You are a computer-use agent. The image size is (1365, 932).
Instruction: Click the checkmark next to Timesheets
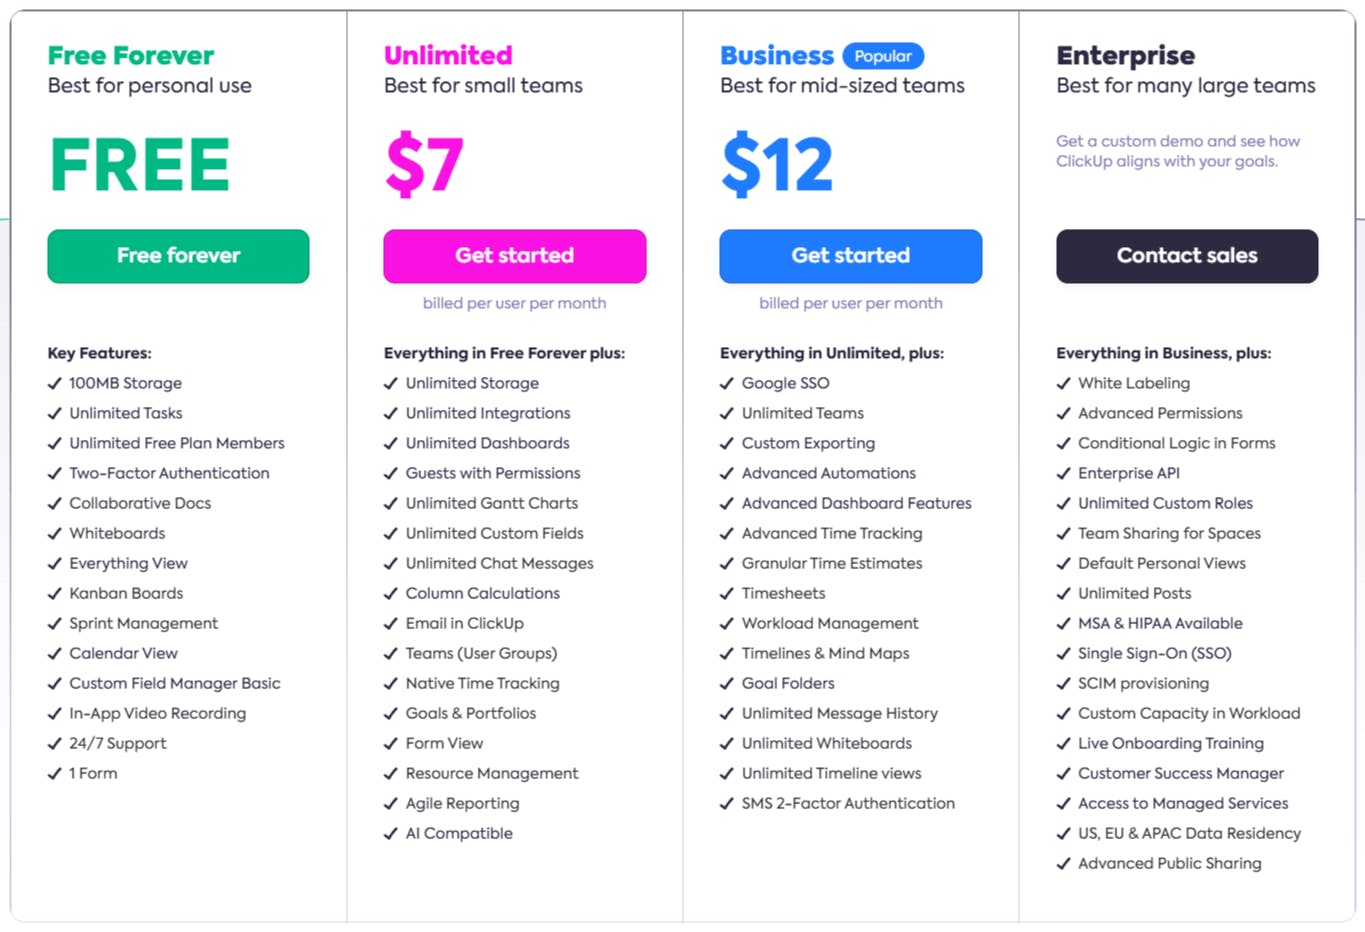(x=727, y=593)
